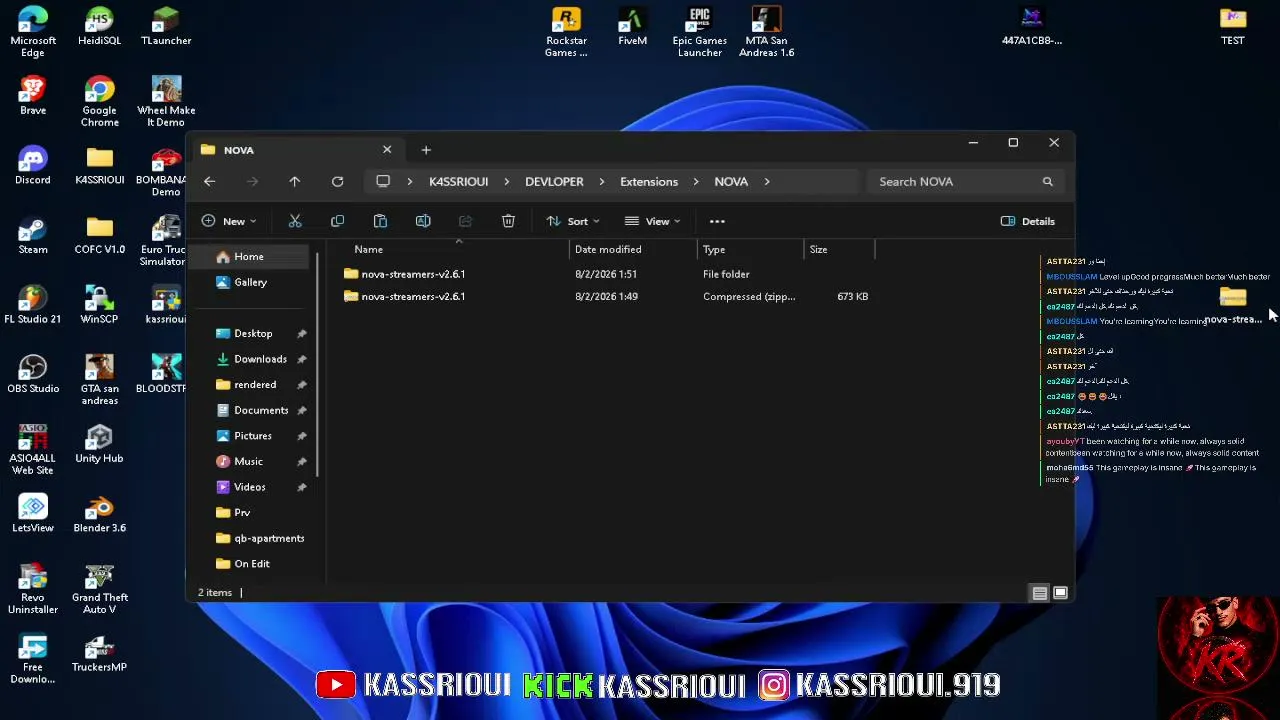
Task: Click Delete trash icon in toolbar
Action: coord(508,221)
